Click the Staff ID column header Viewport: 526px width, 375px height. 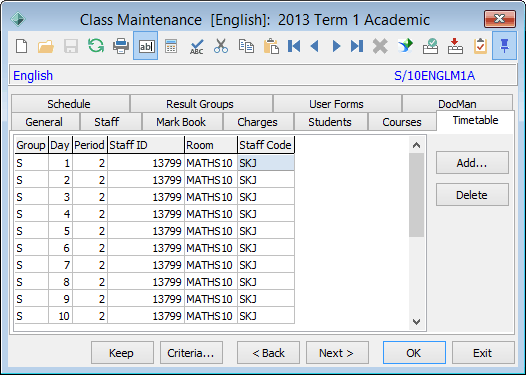(146, 145)
